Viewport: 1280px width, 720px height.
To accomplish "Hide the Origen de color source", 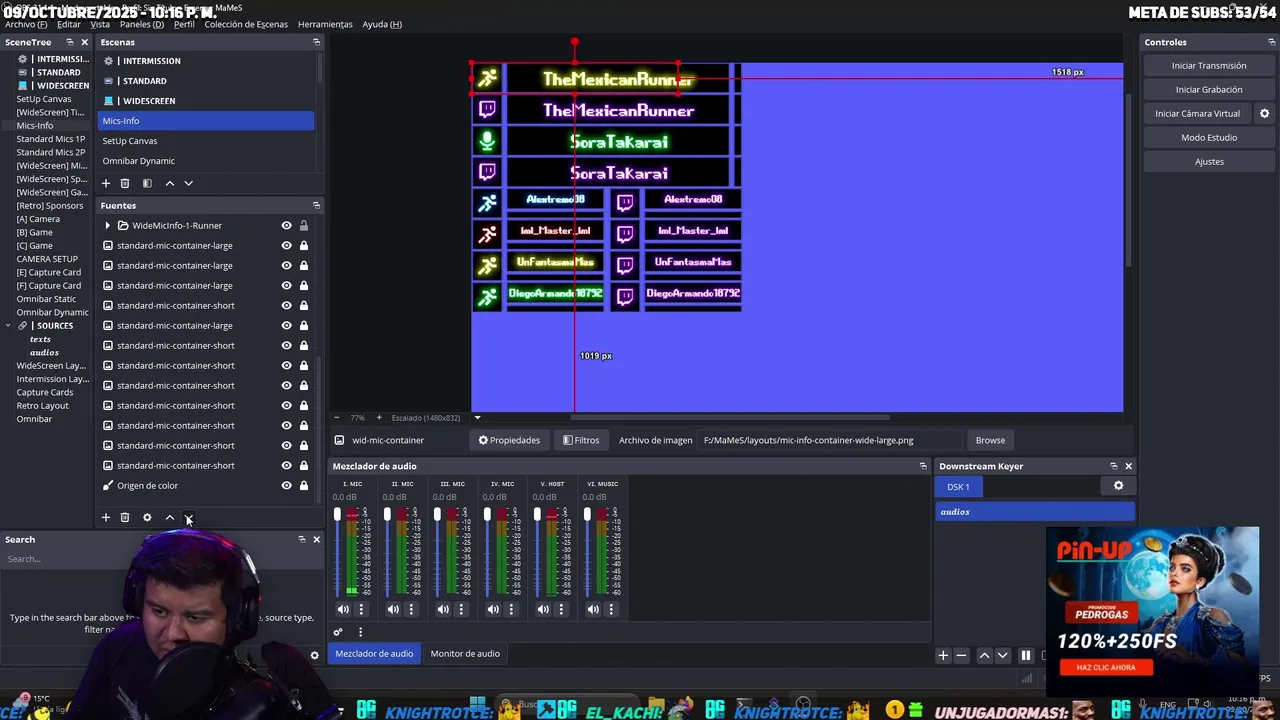I will coord(286,485).
